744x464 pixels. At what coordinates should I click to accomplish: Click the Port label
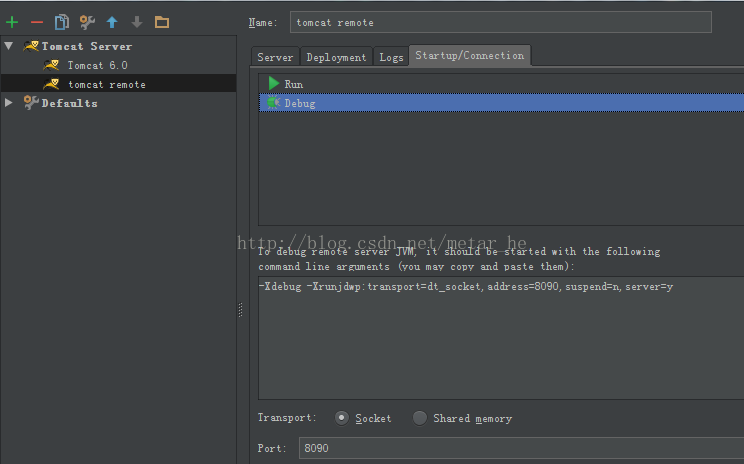(x=272, y=448)
